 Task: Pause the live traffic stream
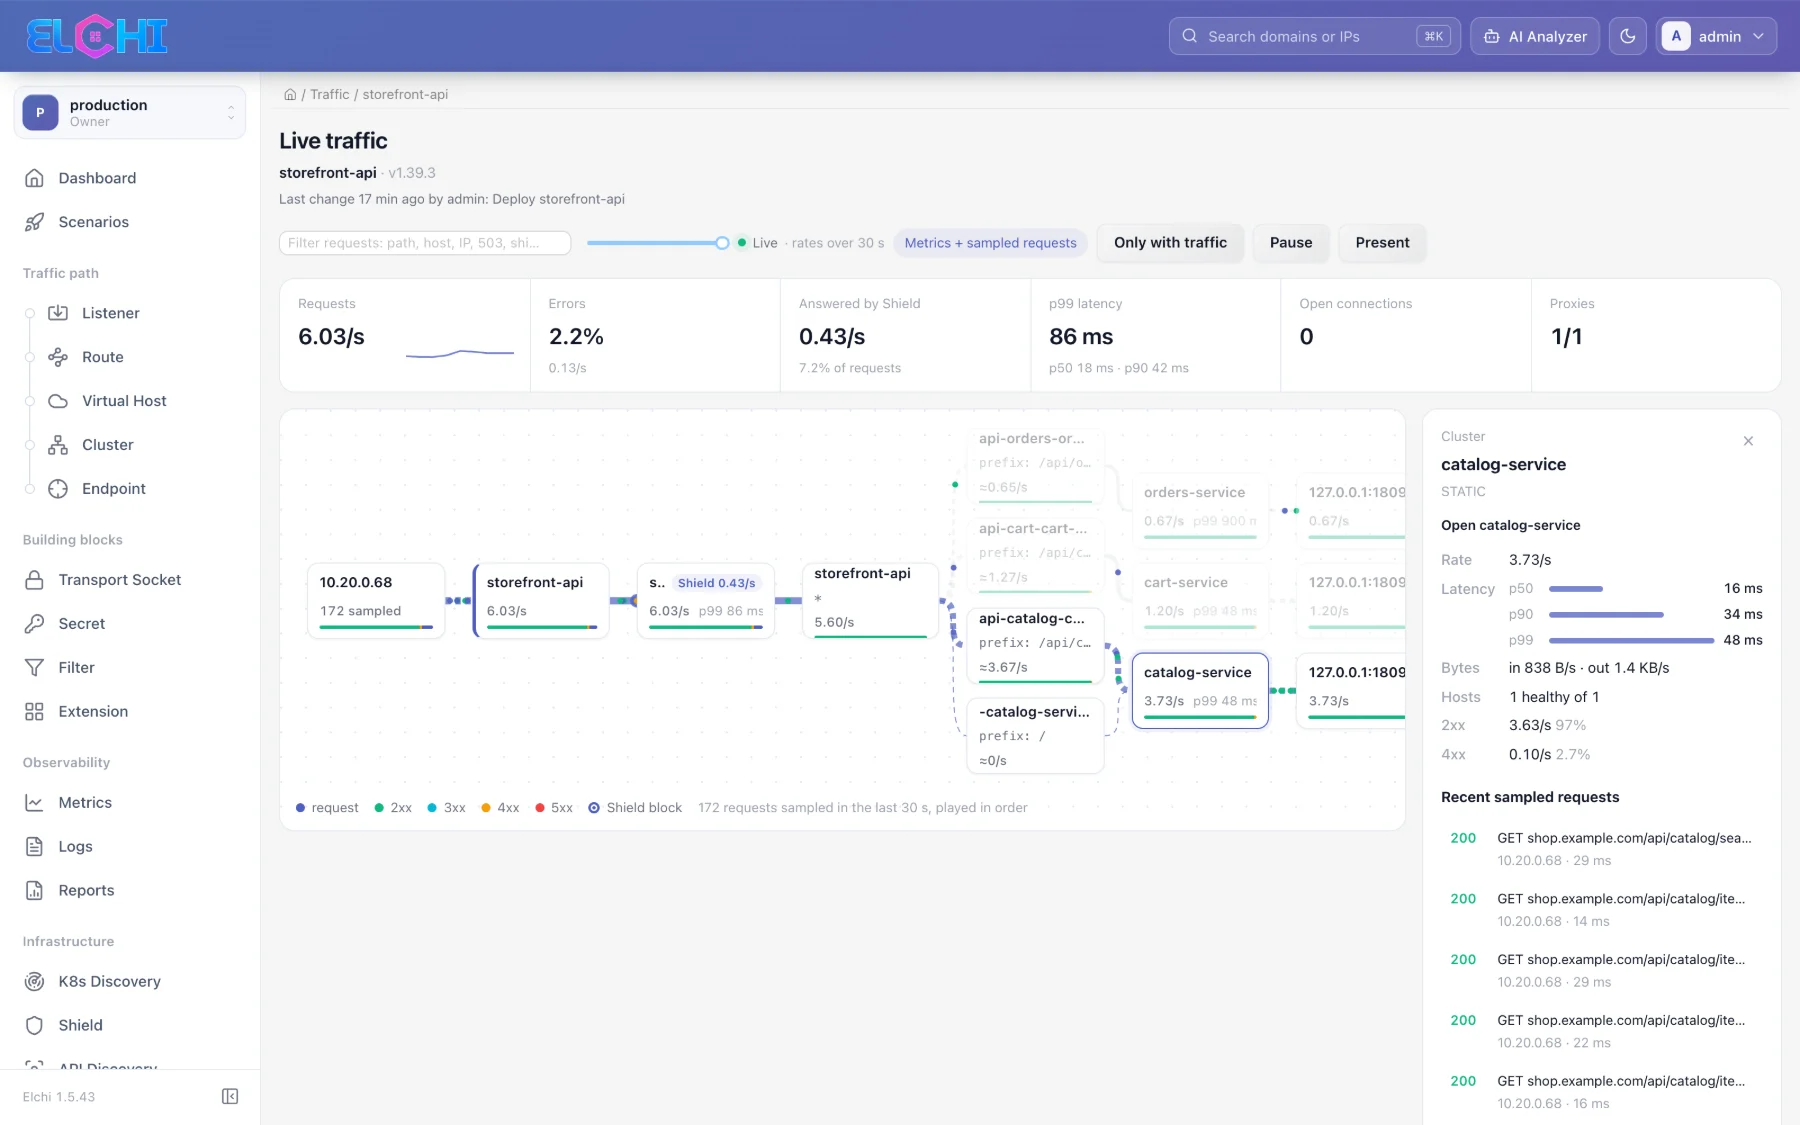point(1291,243)
